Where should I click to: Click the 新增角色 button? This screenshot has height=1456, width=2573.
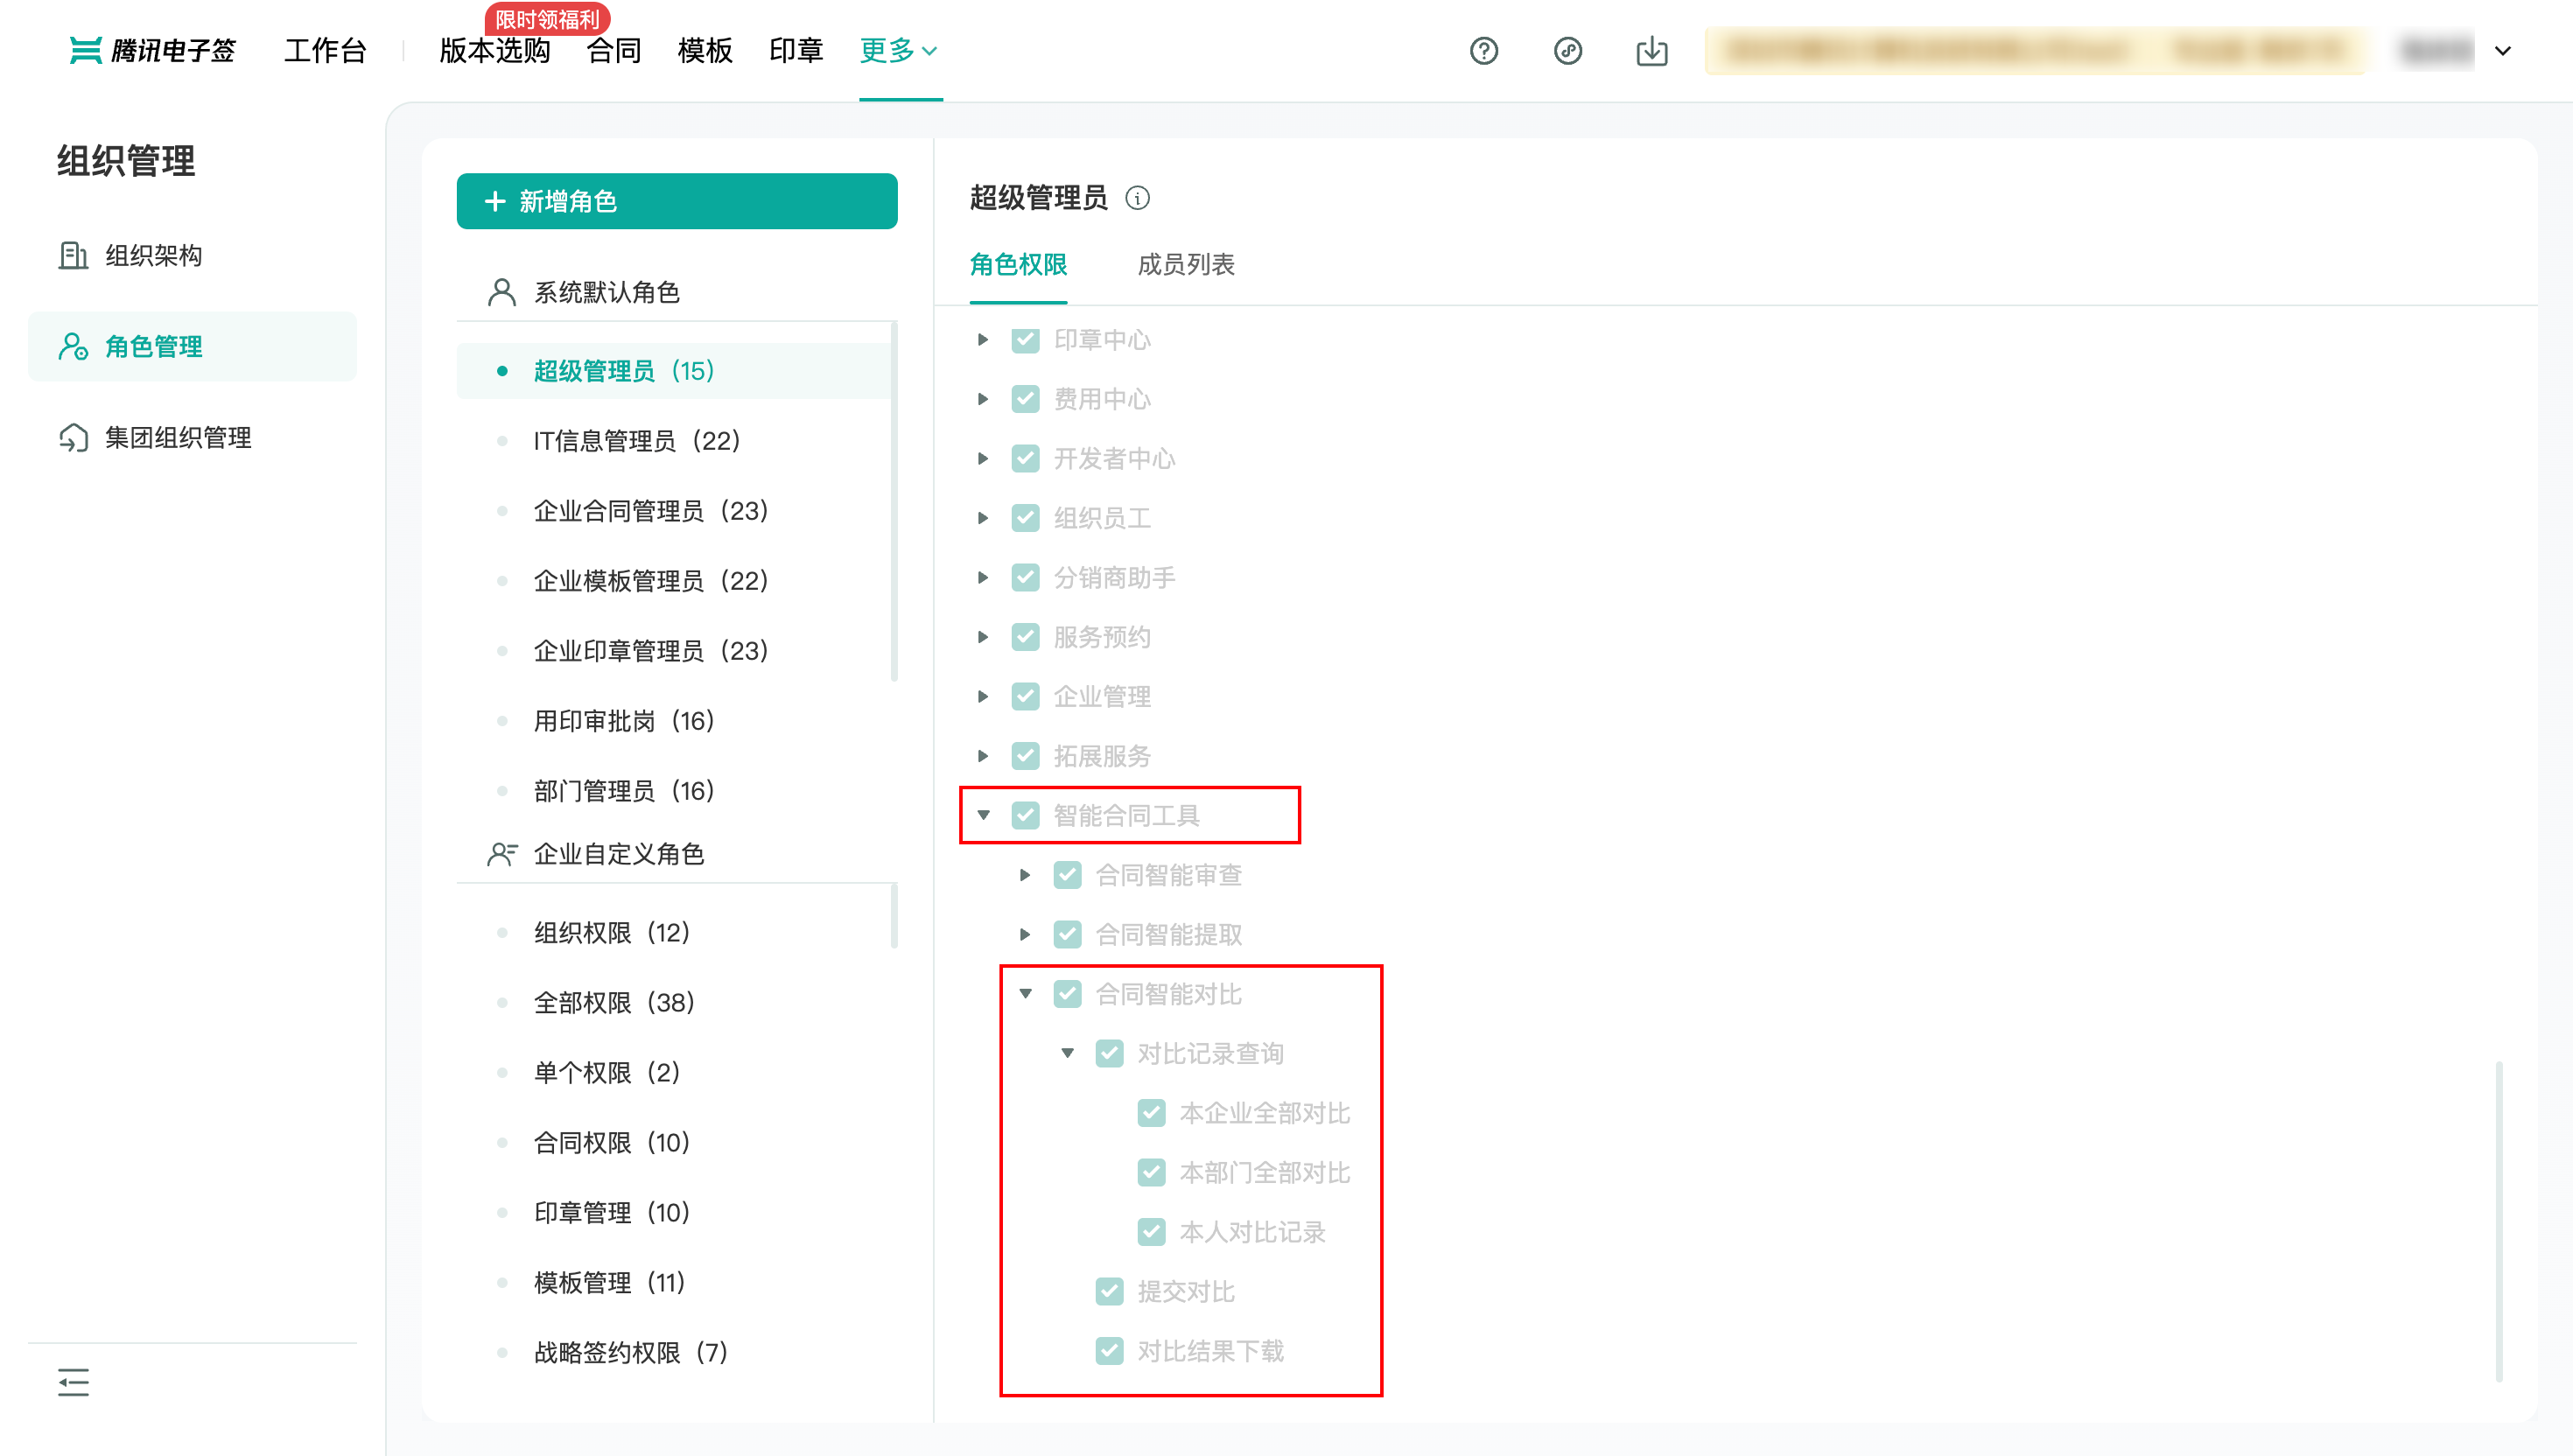point(677,201)
